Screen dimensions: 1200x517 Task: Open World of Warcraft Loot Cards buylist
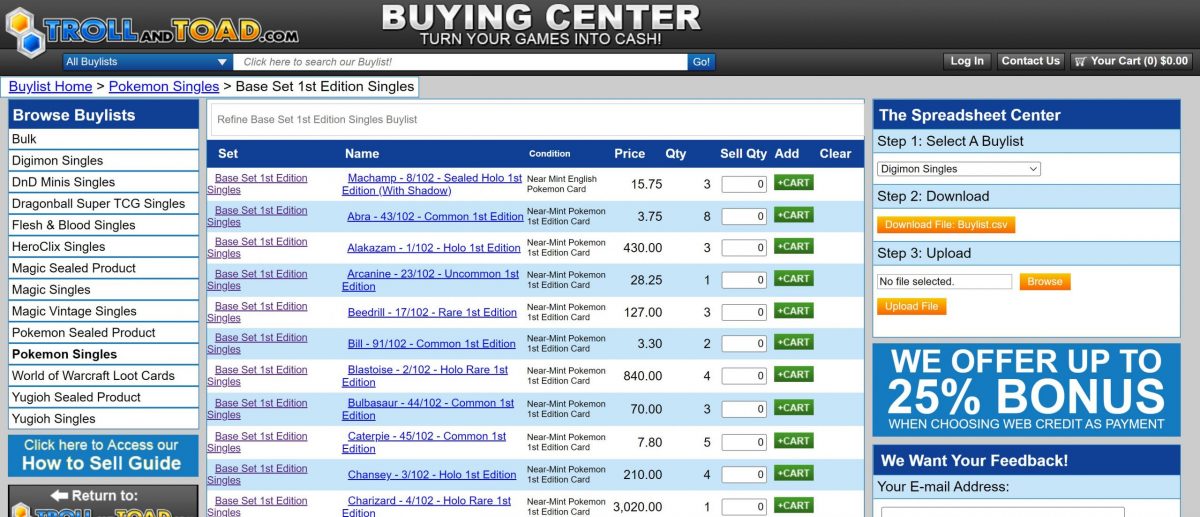pos(103,376)
